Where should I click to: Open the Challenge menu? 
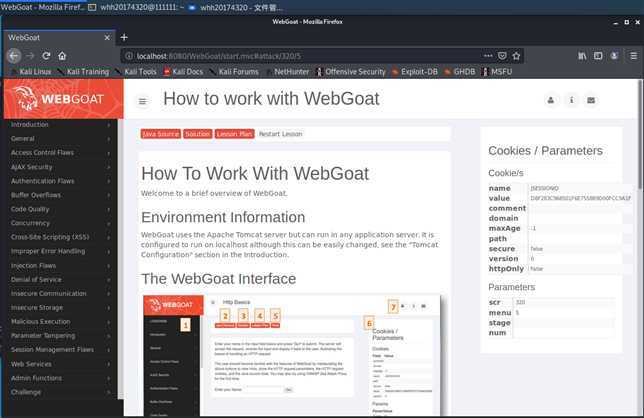[60, 392]
